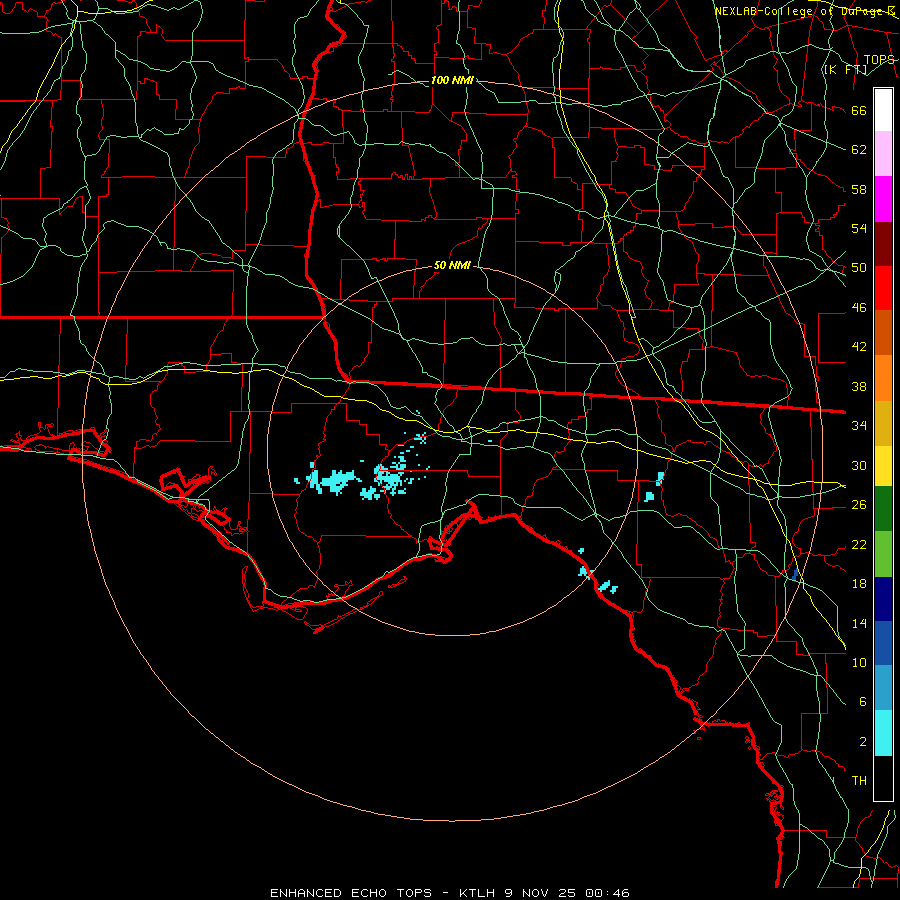This screenshot has height=900, width=900.
Task: Click the dark maroon swatch on the color scale
Action: (883, 244)
